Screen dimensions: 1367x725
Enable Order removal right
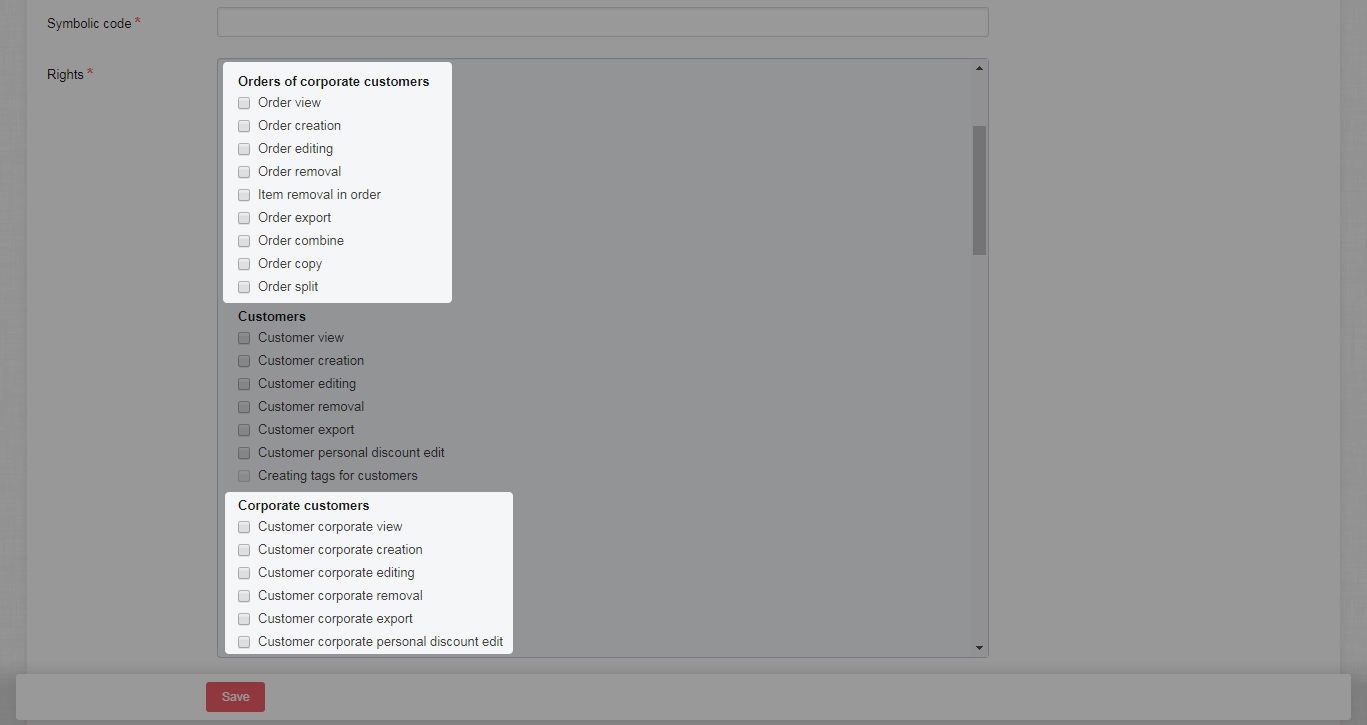coord(244,172)
